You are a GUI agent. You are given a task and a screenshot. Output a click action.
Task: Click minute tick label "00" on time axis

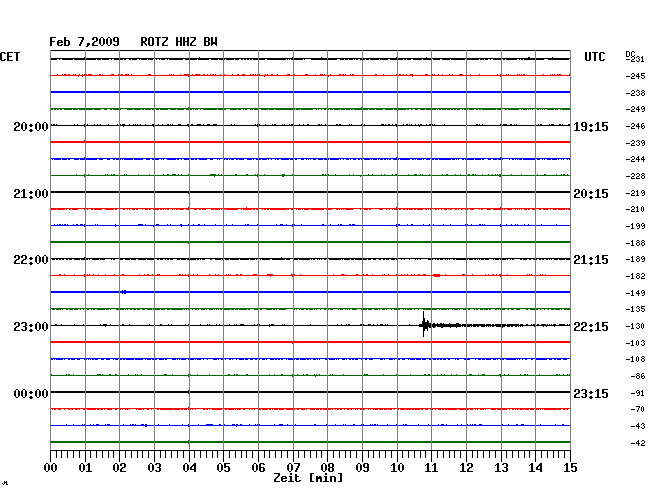point(51,468)
